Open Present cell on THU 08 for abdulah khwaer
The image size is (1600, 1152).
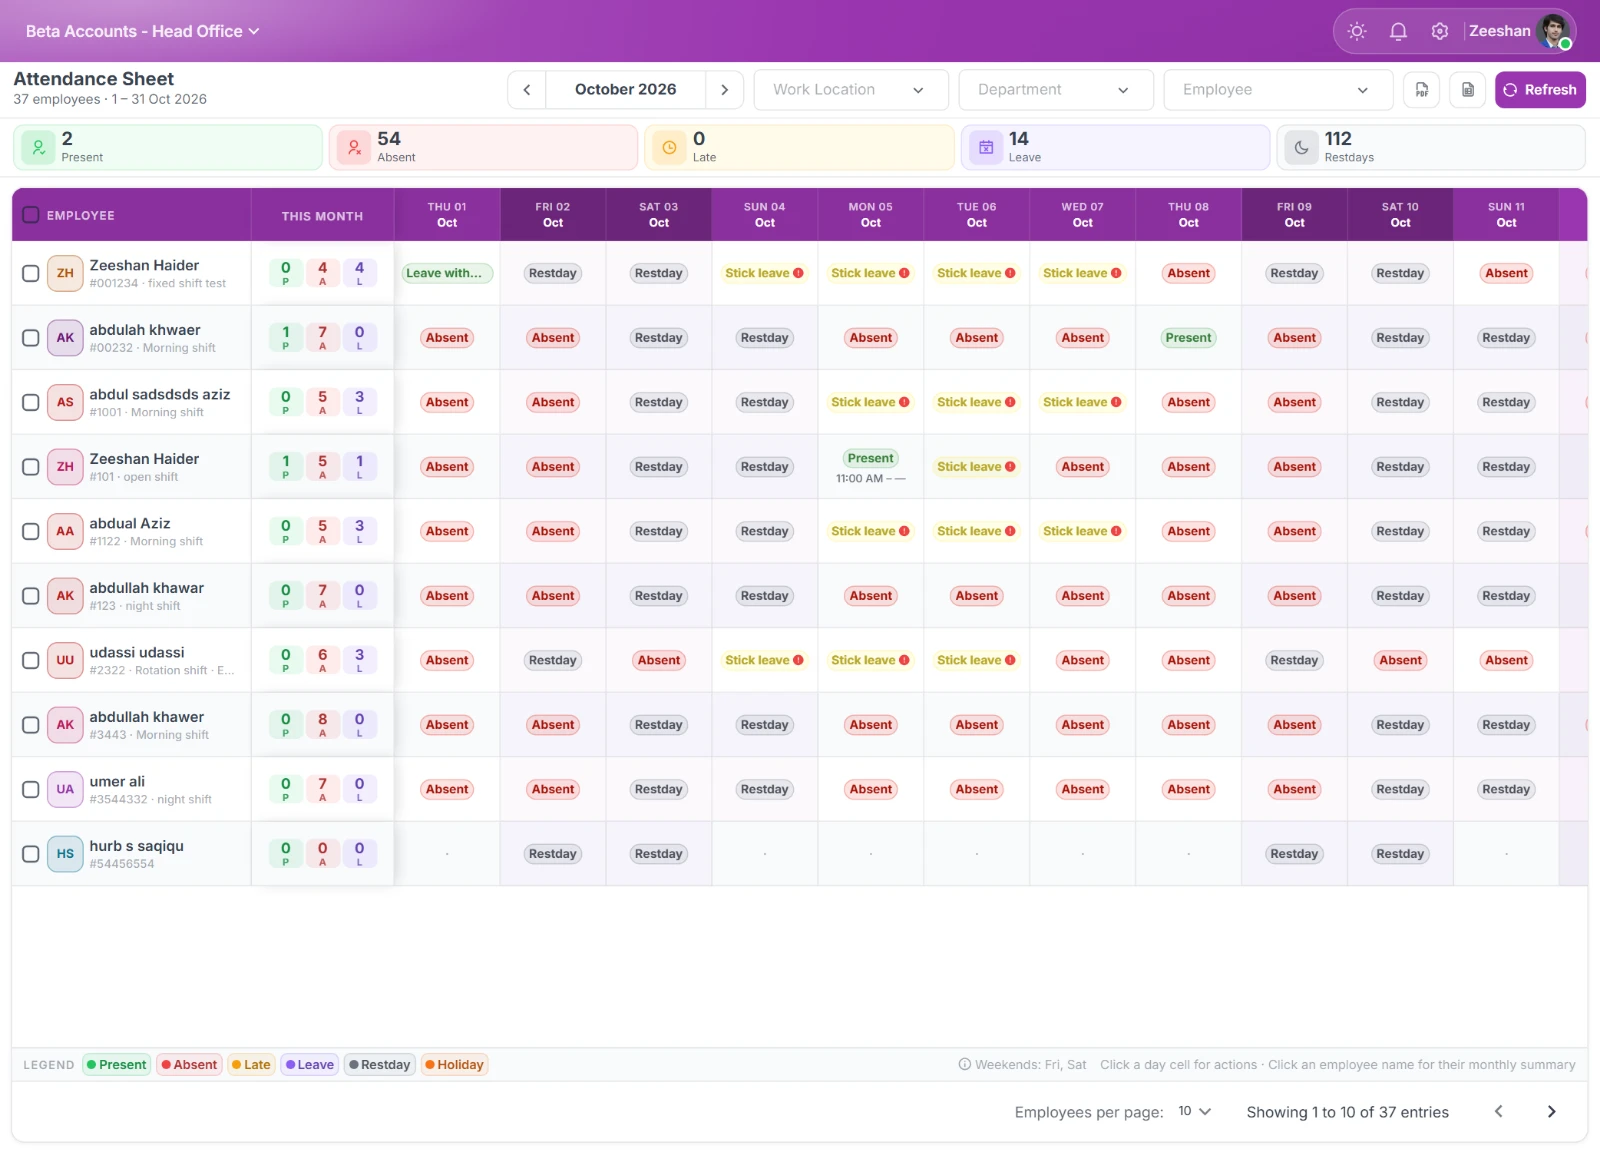[x=1189, y=338]
